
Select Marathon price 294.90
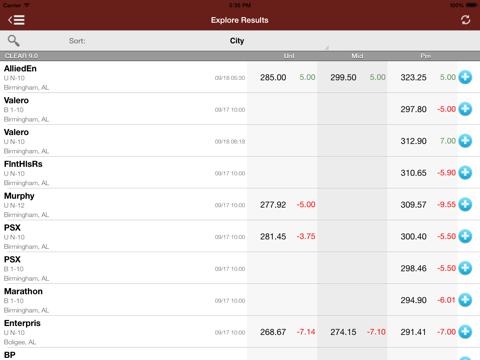[413, 300]
